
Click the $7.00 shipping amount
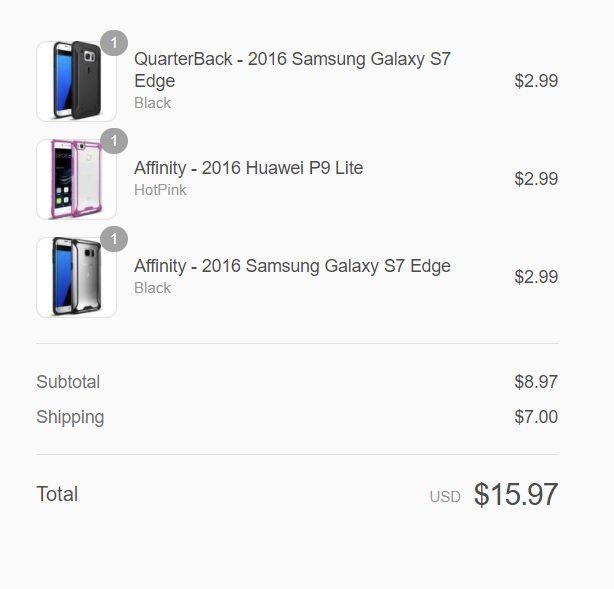point(536,417)
